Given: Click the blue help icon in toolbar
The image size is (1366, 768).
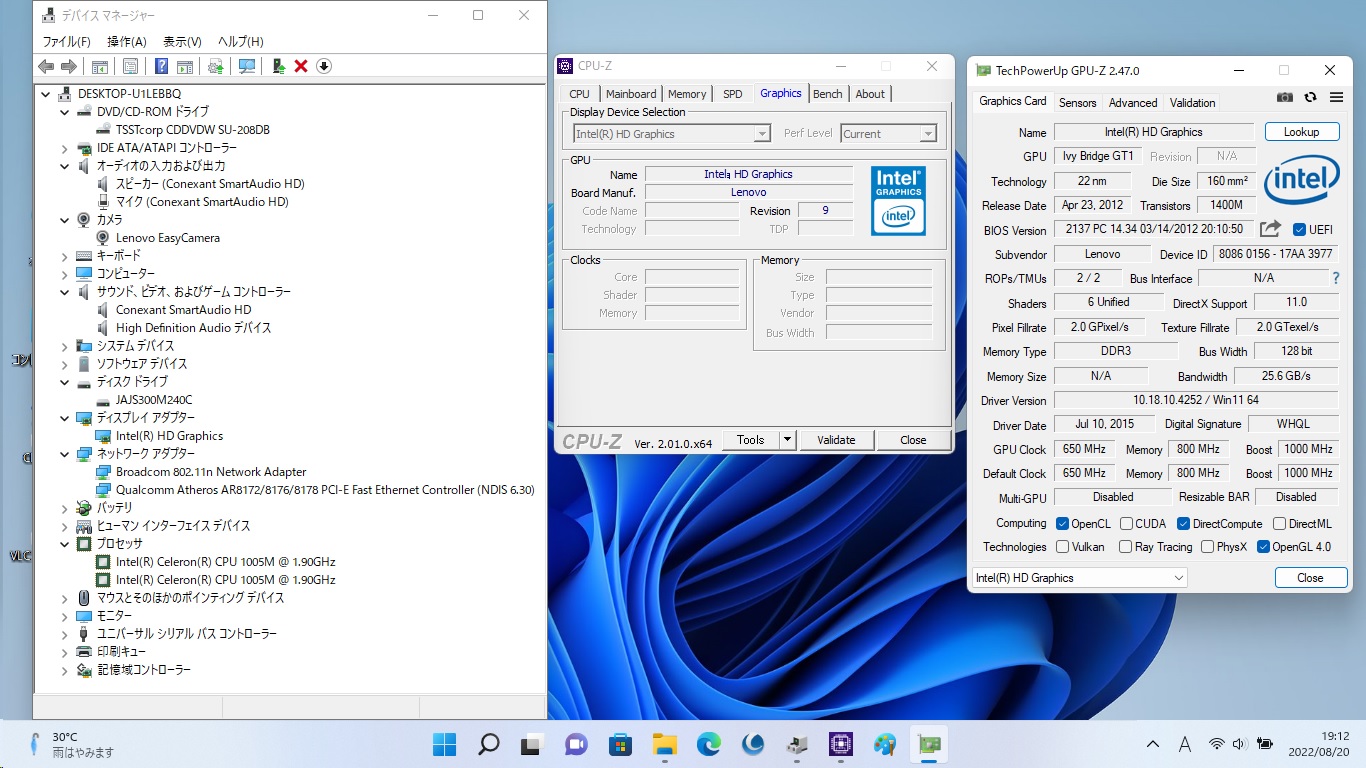Looking at the screenshot, I should [x=160, y=66].
